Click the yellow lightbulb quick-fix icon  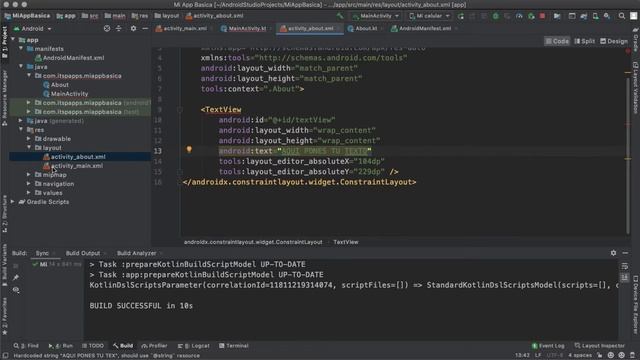click(189, 149)
